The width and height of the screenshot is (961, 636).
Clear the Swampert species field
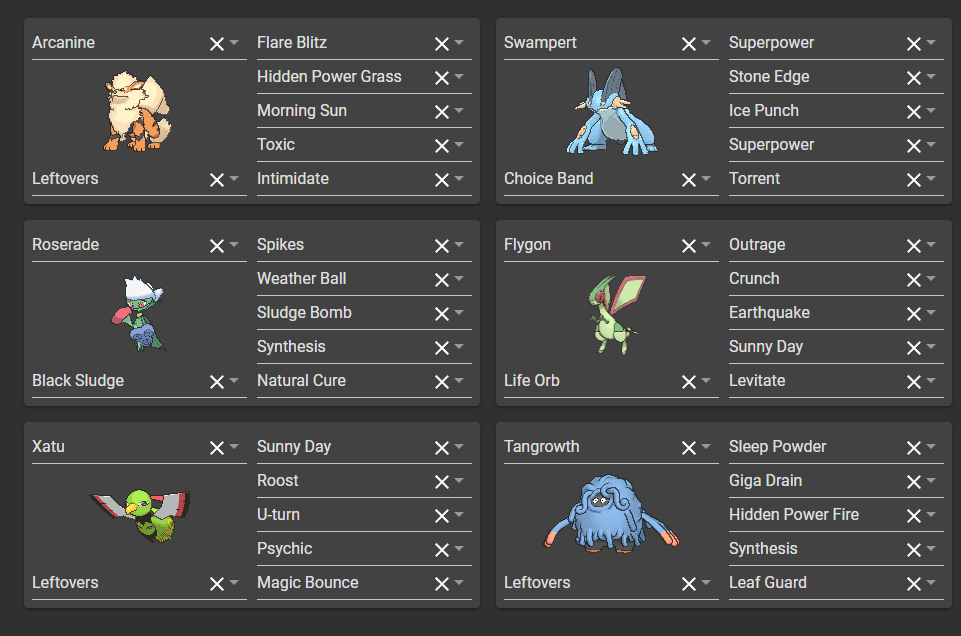click(688, 44)
